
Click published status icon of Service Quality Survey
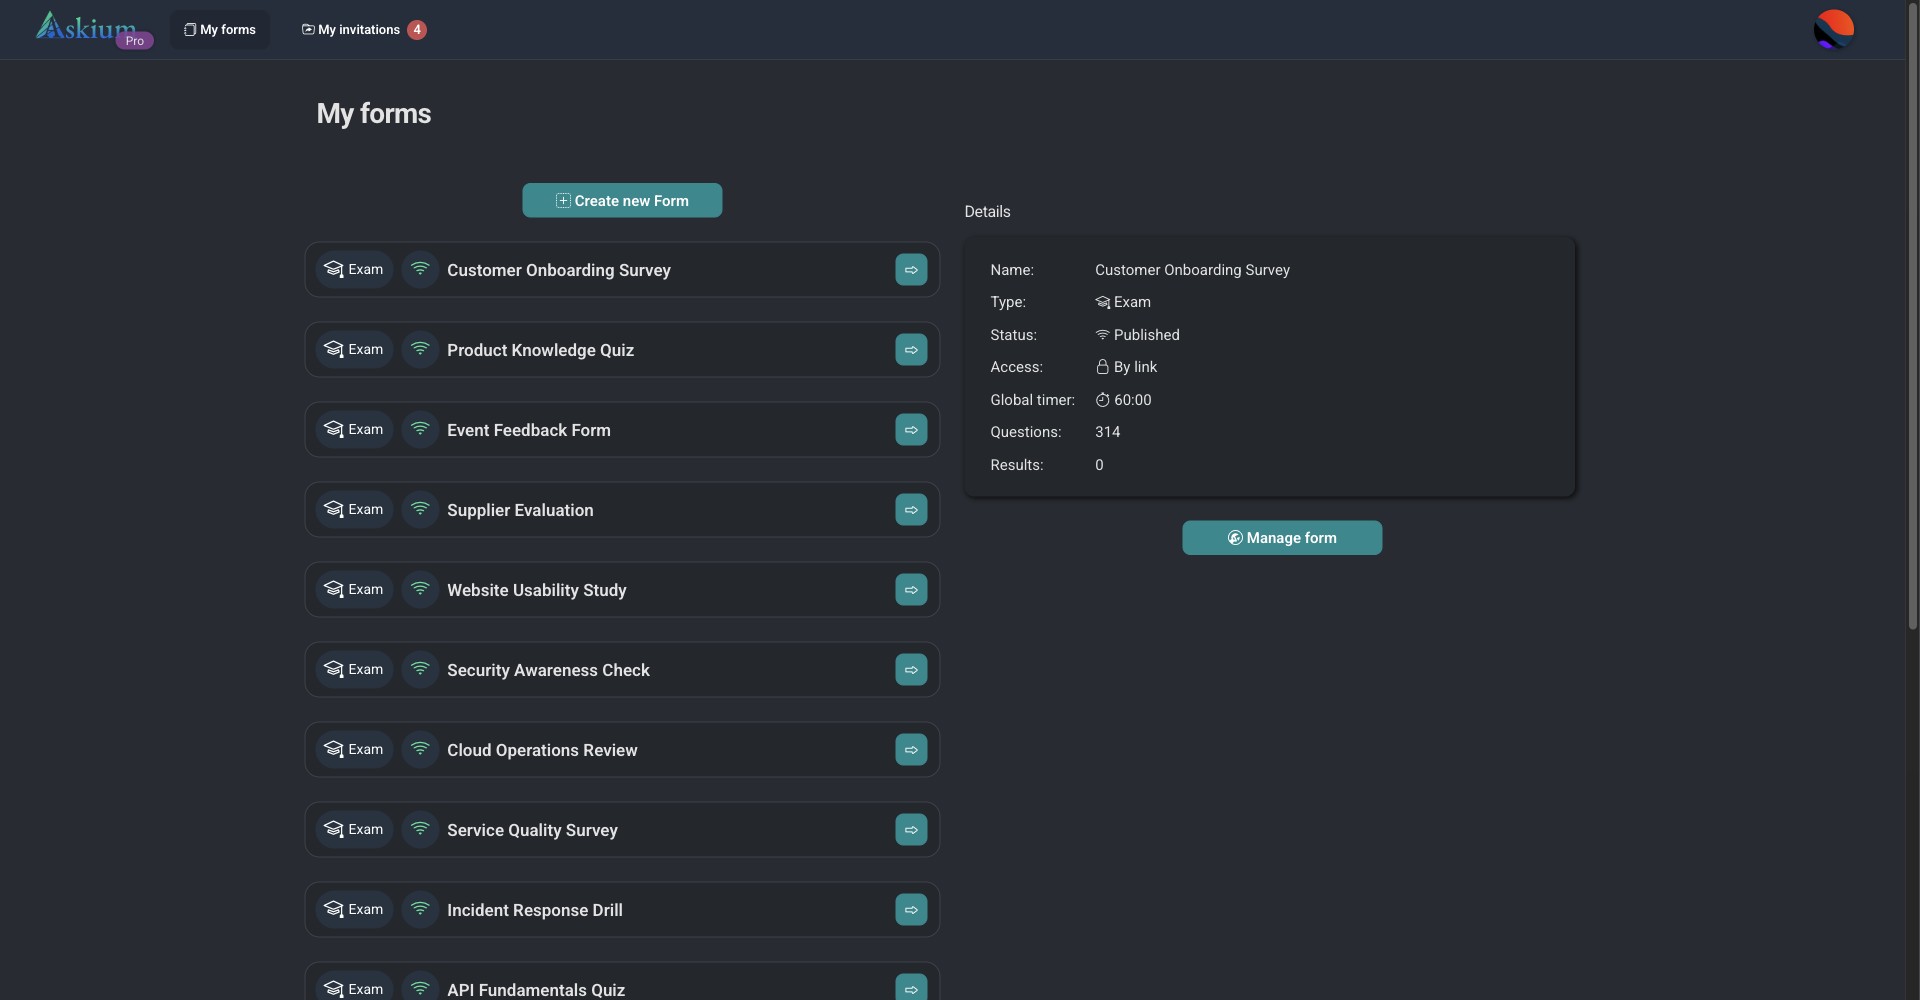coord(420,829)
